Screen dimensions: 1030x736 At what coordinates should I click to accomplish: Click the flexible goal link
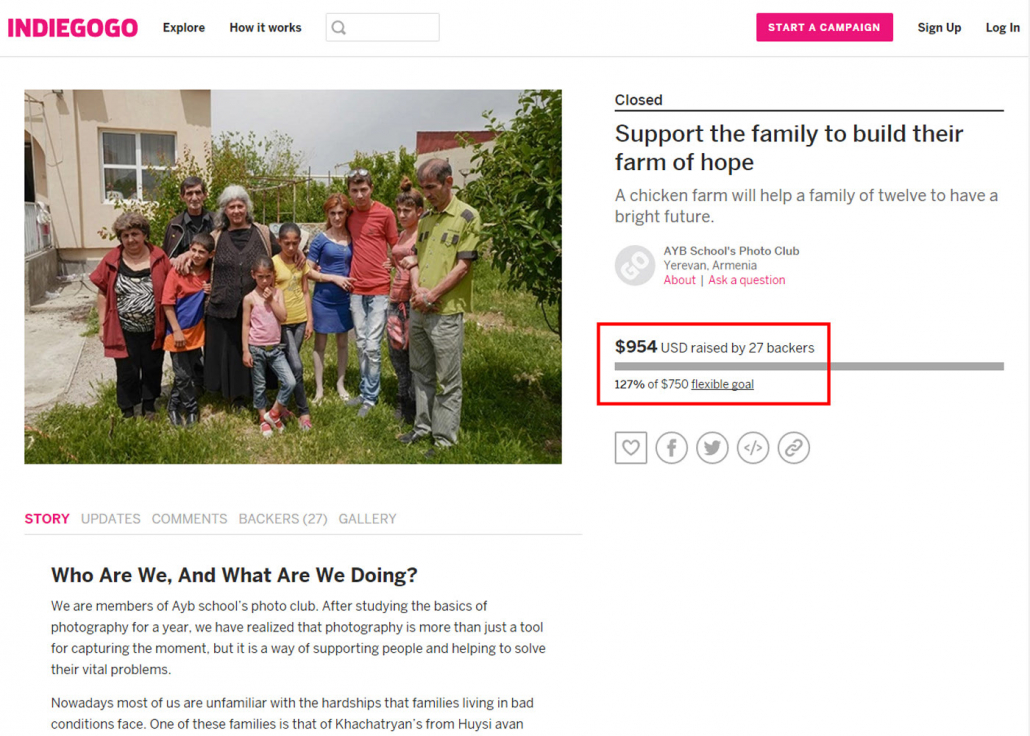point(722,384)
